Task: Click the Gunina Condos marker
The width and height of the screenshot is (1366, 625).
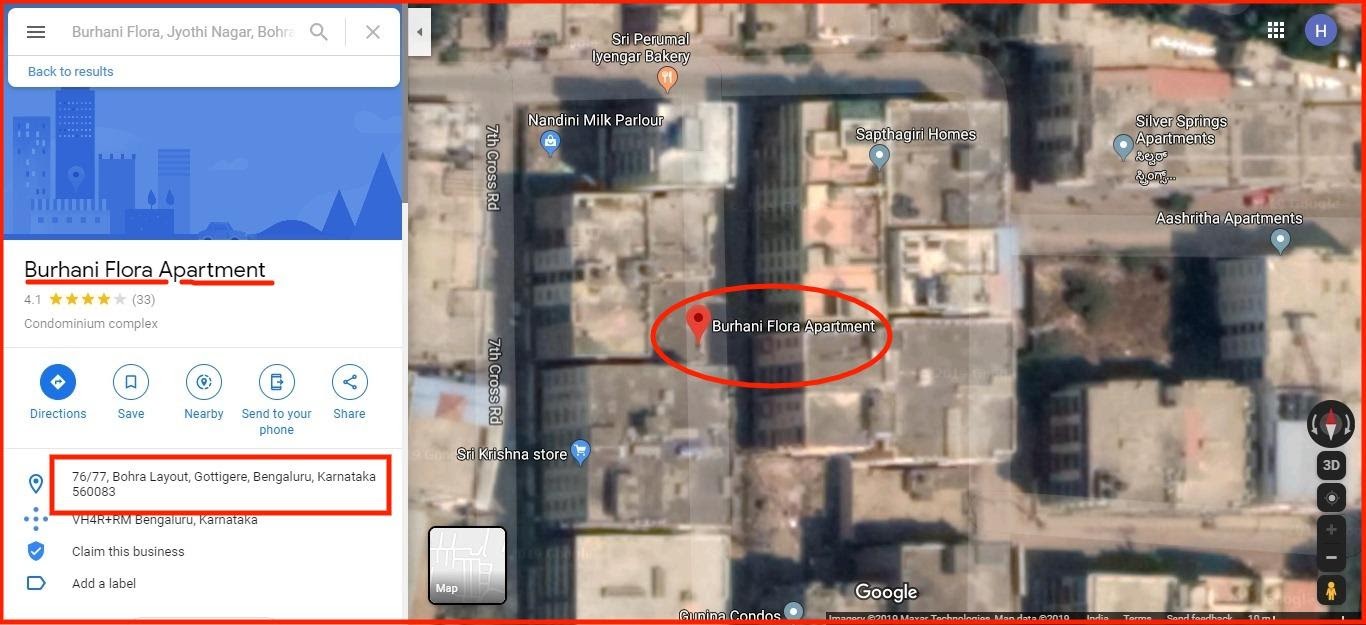Action: tap(793, 610)
